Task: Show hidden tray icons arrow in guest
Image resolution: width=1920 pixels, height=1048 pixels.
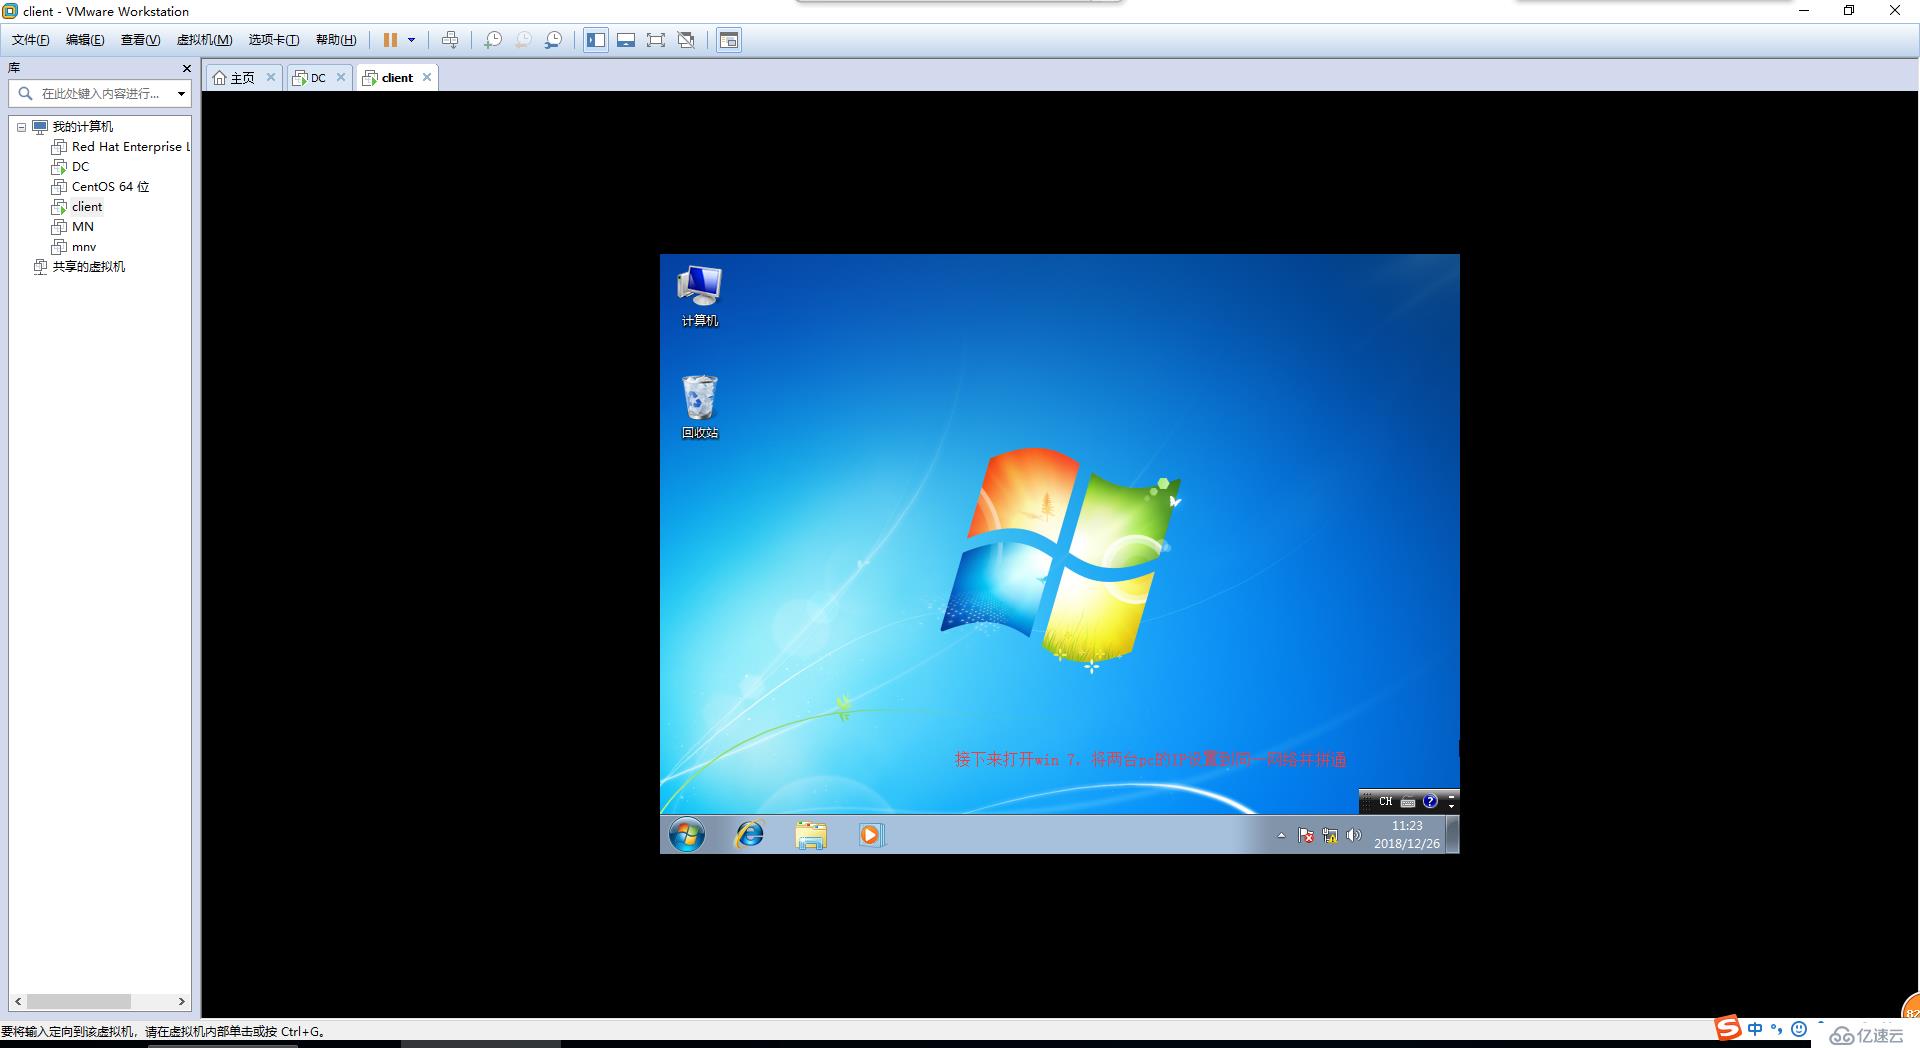Action: [x=1281, y=835]
